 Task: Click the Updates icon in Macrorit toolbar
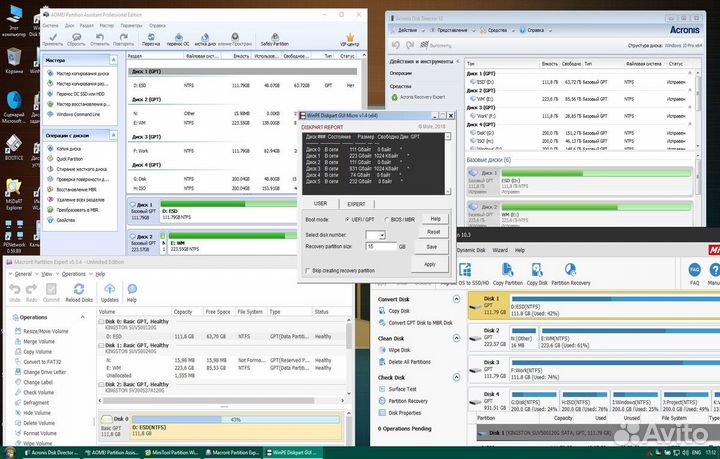click(109, 292)
